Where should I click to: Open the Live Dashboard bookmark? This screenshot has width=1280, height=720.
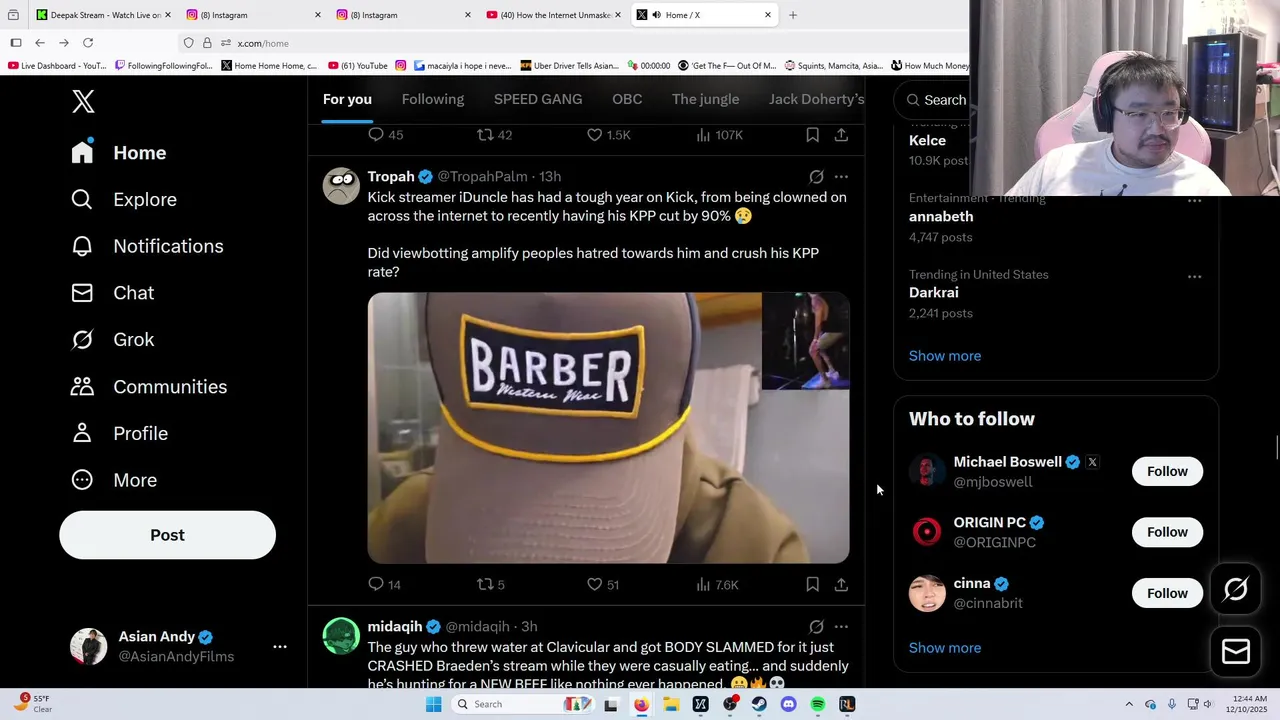(57, 66)
